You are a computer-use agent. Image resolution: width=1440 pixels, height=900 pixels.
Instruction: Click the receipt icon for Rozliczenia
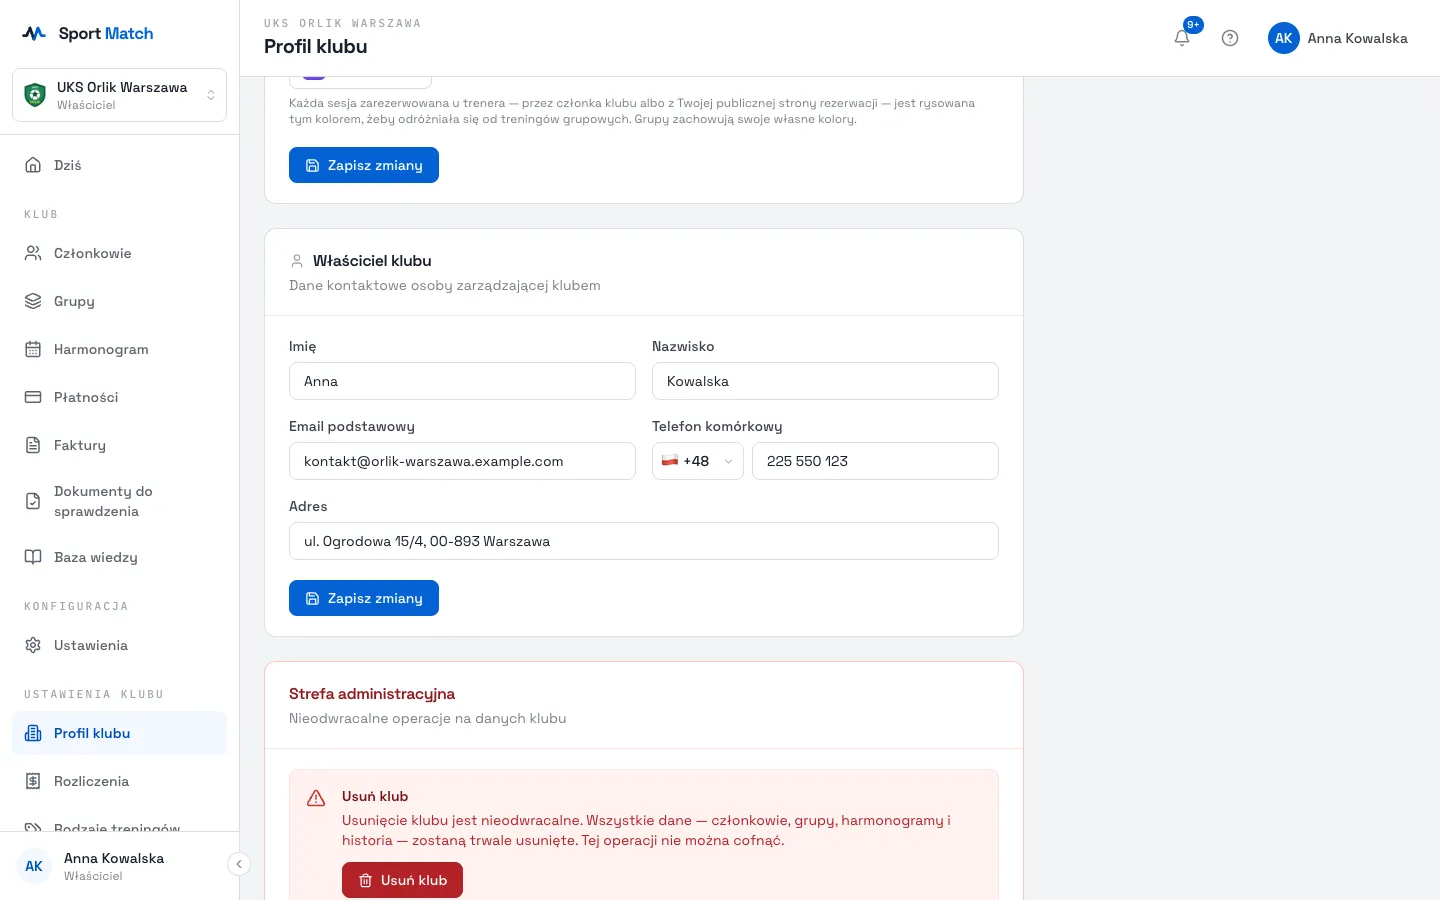click(x=33, y=781)
